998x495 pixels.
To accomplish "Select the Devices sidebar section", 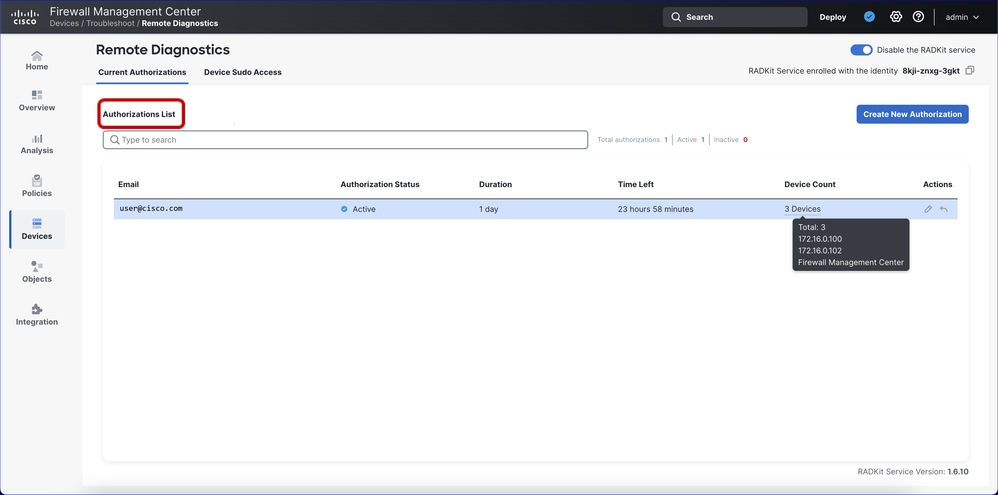I will 37,229.
